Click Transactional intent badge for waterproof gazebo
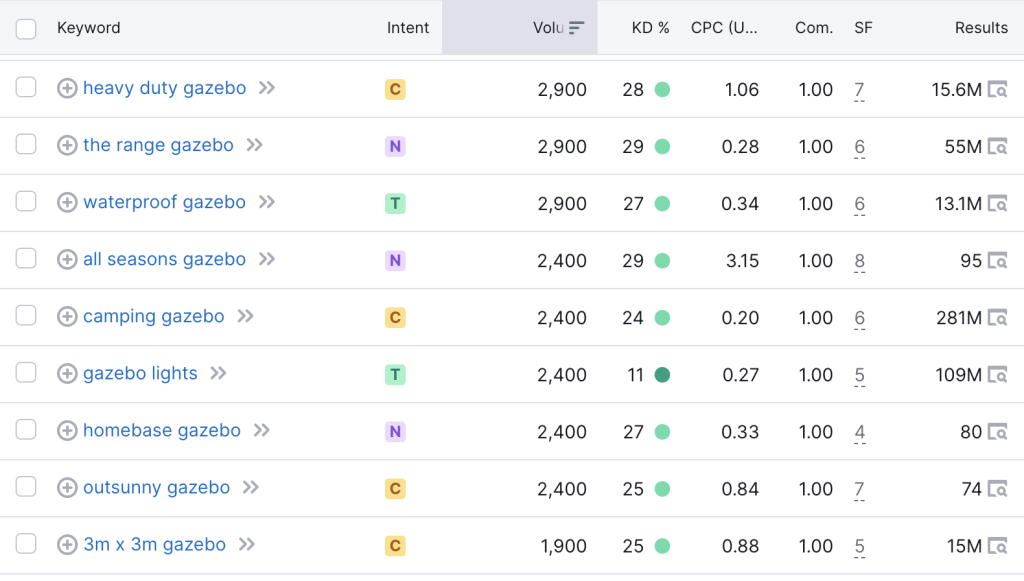 395,204
